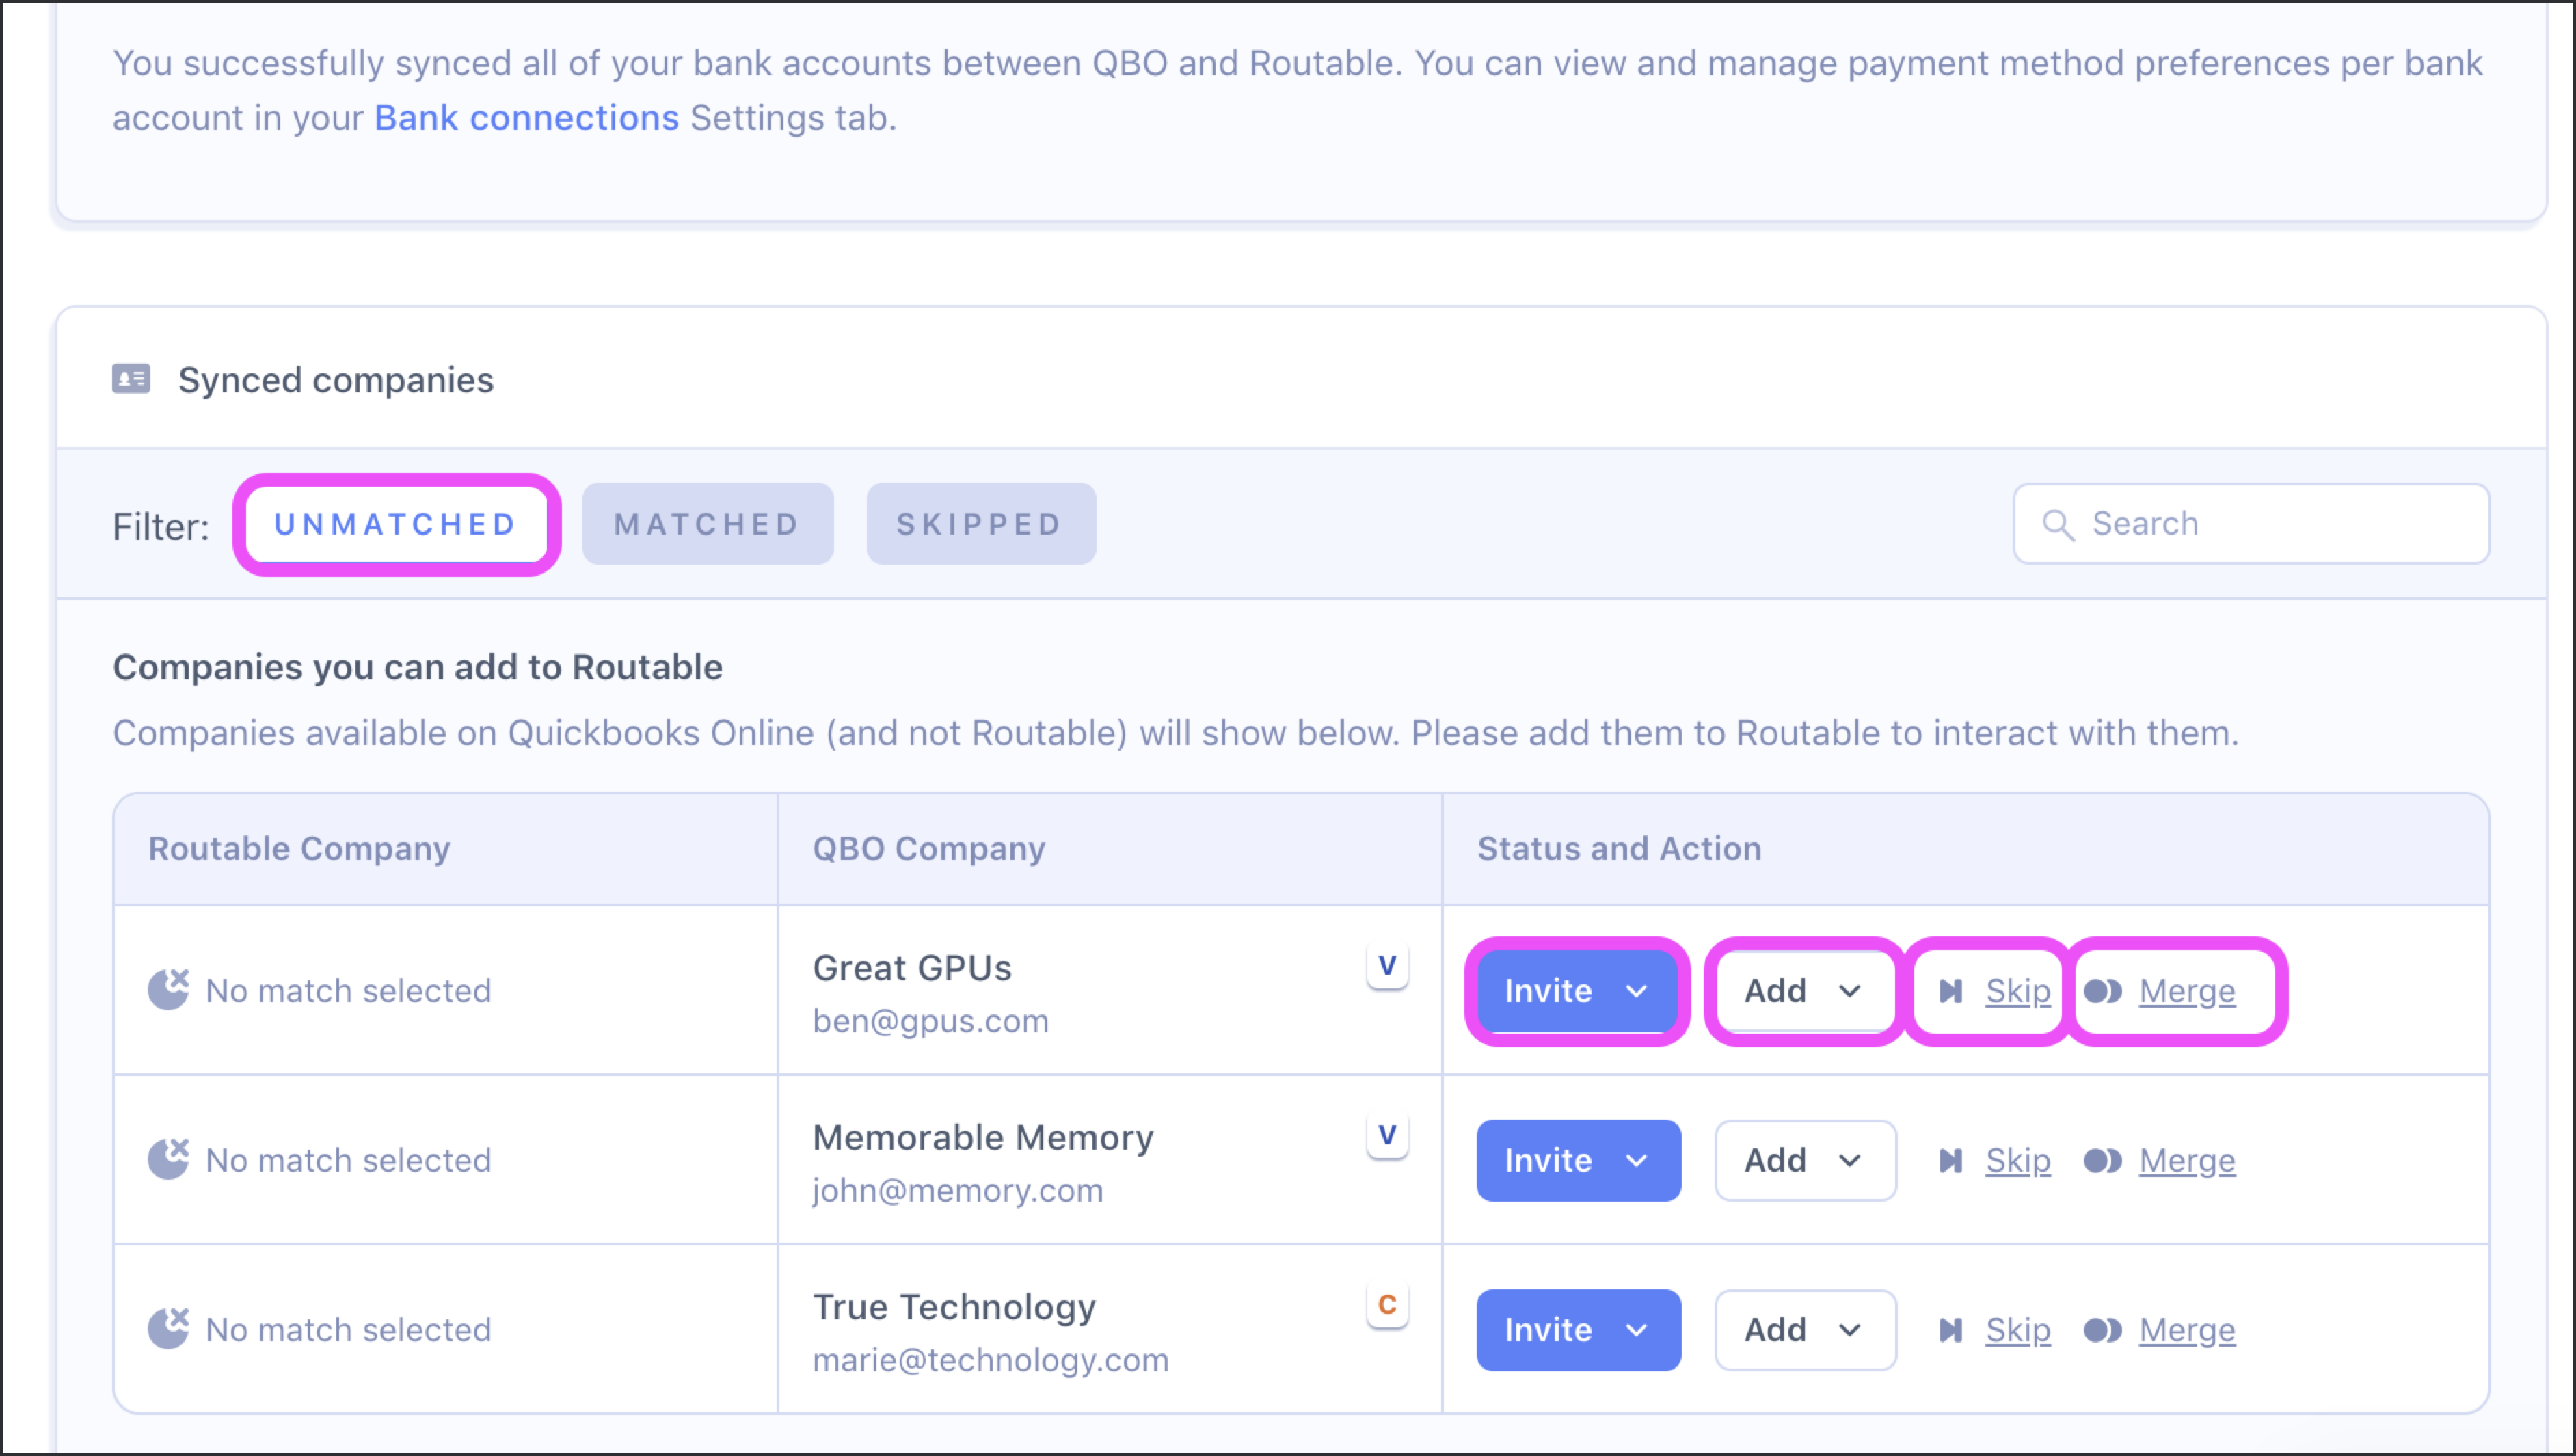Image resolution: width=2576 pixels, height=1456 pixels.
Task: Expand Invite dropdown arrow for Great GPUs
Action: [1637, 991]
